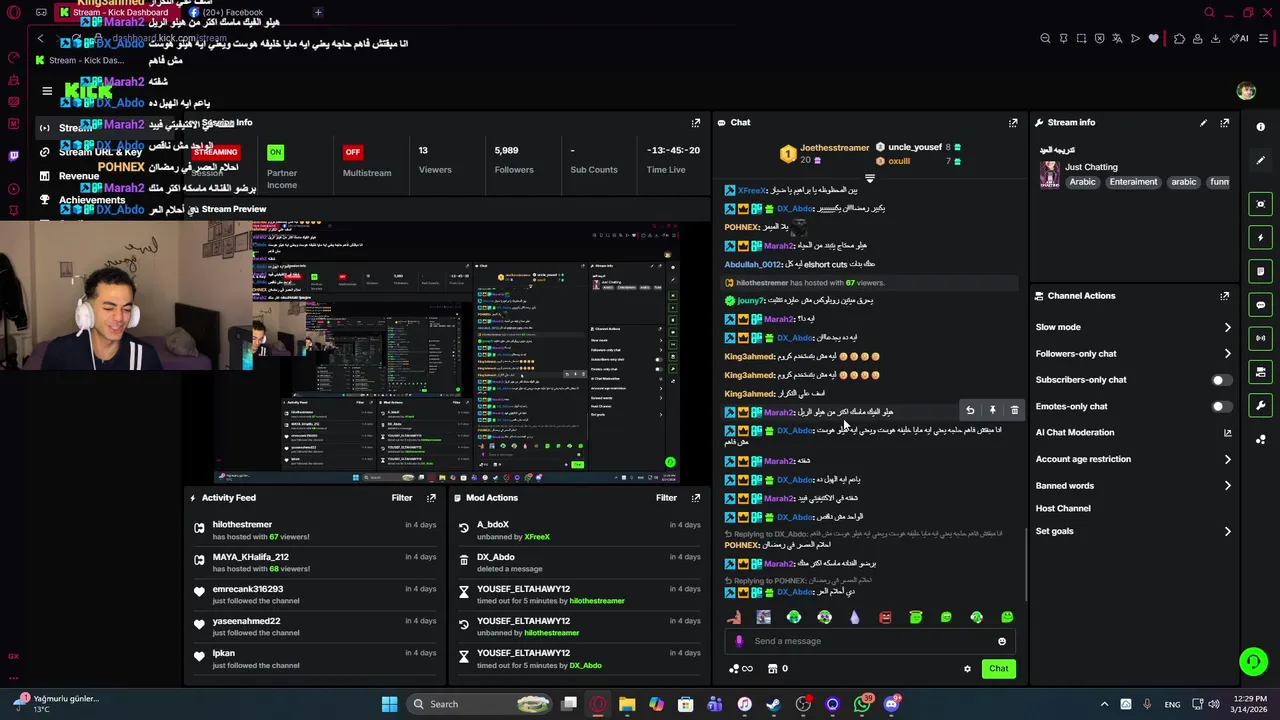Expand Banned words settings

[1228, 486]
